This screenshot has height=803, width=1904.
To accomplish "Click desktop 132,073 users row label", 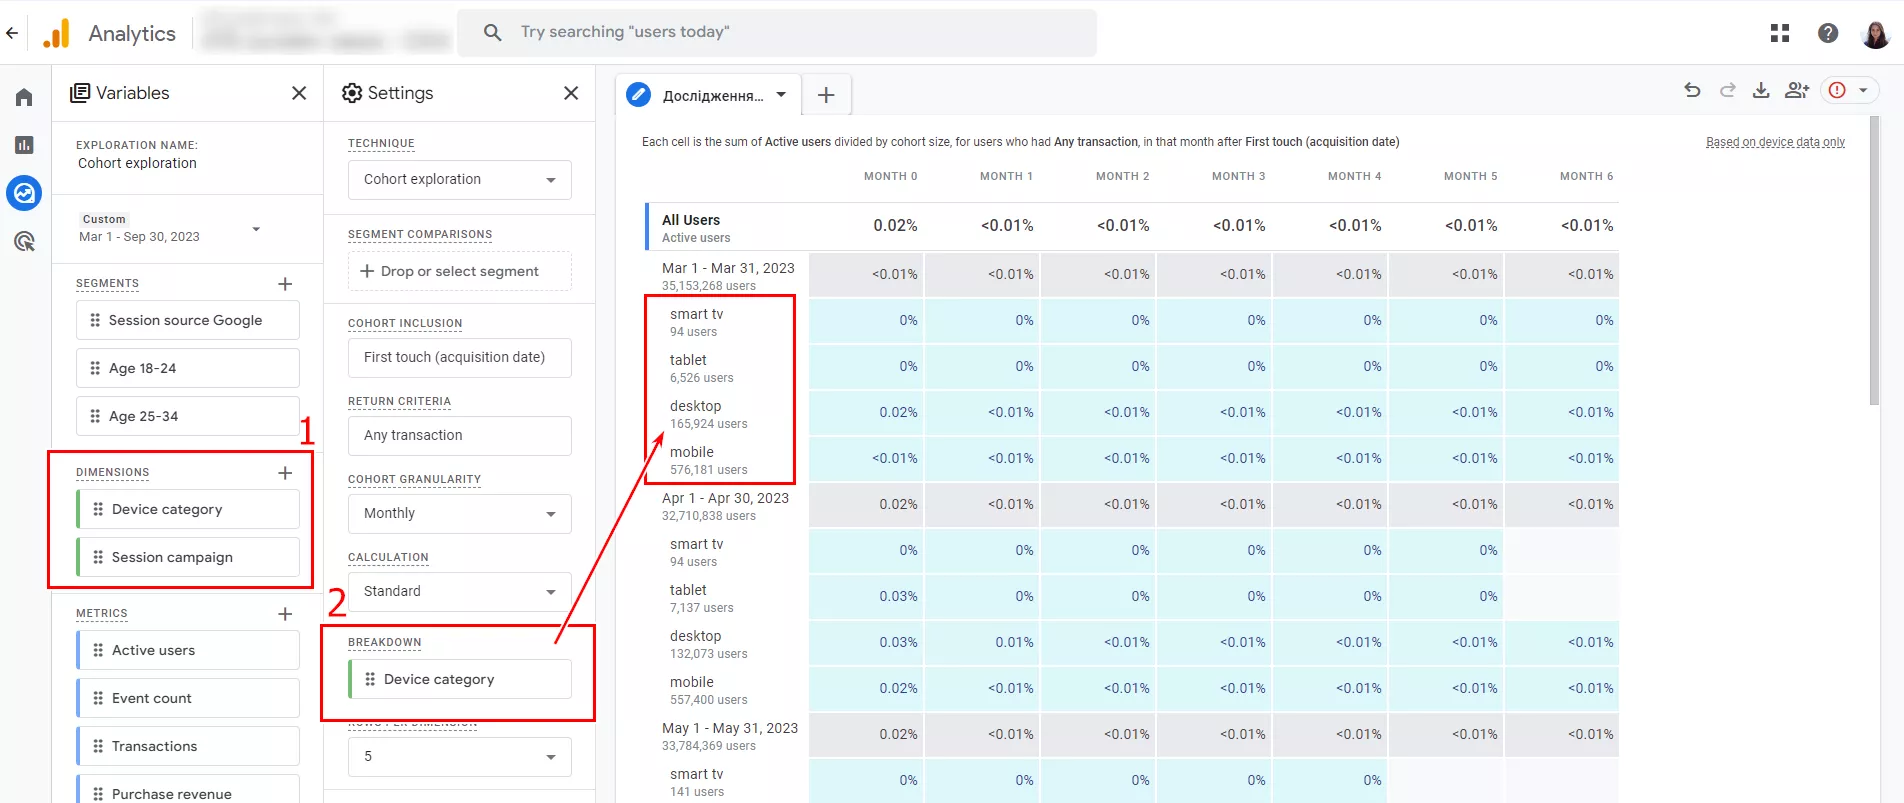I will (x=708, y=644).
